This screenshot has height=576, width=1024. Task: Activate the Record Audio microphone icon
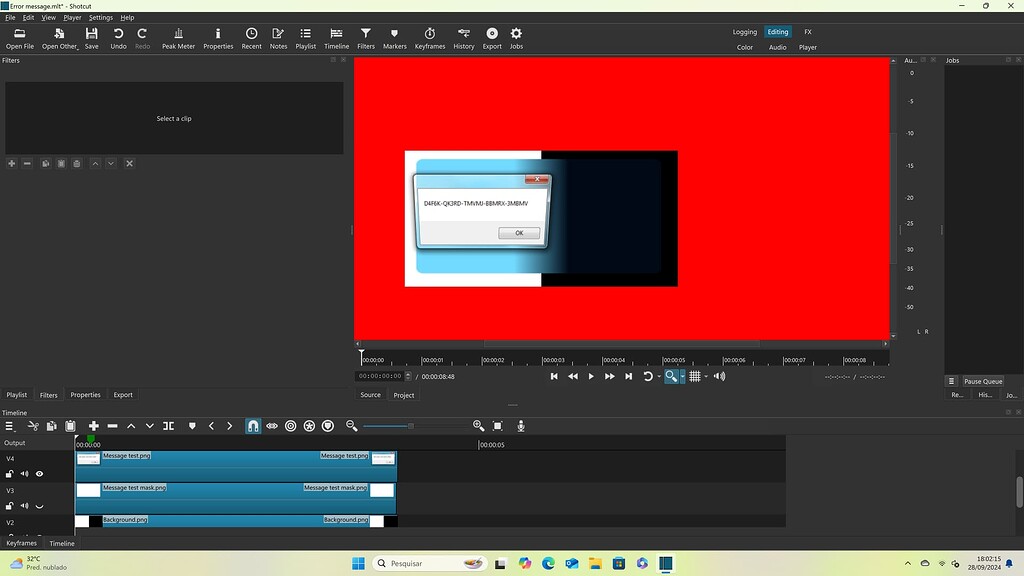[520, 426]
